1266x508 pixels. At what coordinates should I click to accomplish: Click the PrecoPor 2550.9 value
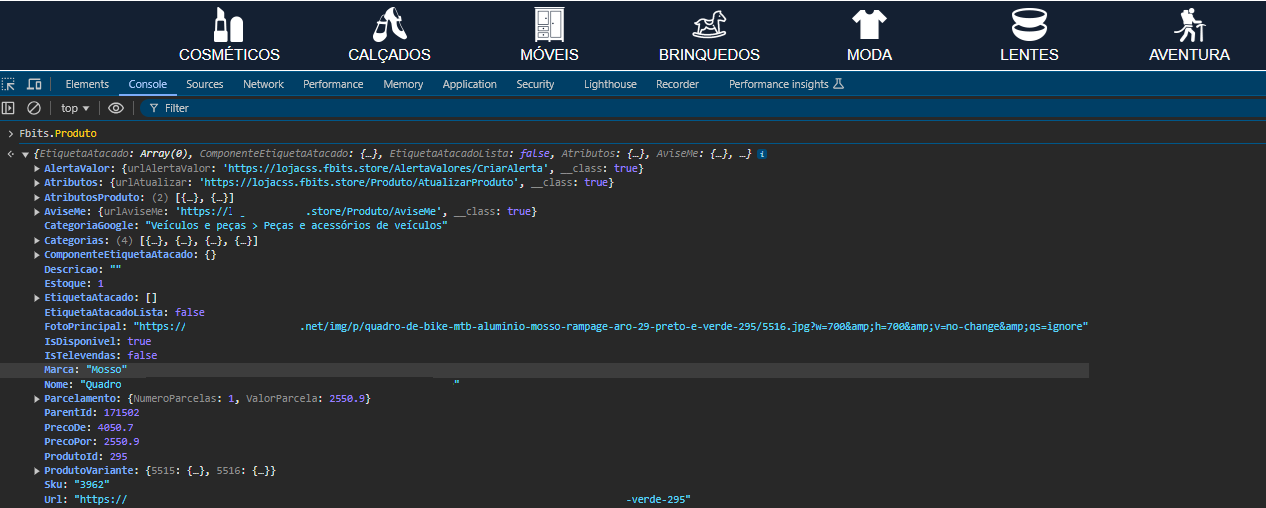(x=122, y=442)
